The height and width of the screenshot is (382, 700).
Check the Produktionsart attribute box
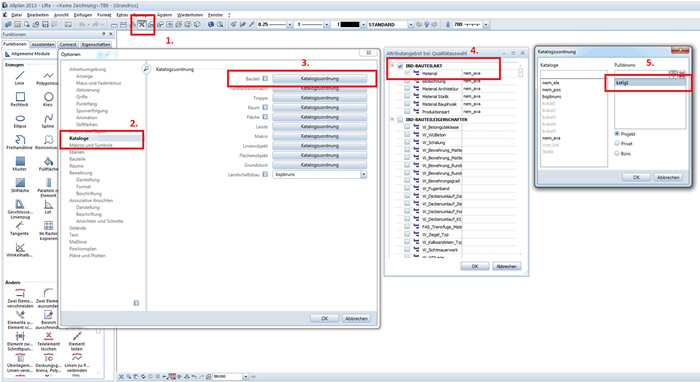point(407,112)
